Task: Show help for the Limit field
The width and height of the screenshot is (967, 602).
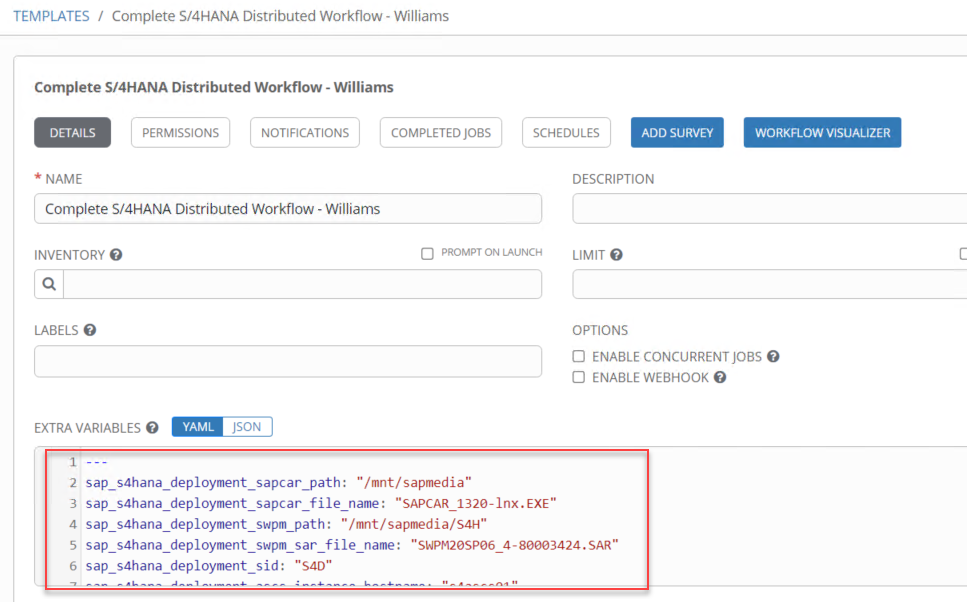Action: 616,255
